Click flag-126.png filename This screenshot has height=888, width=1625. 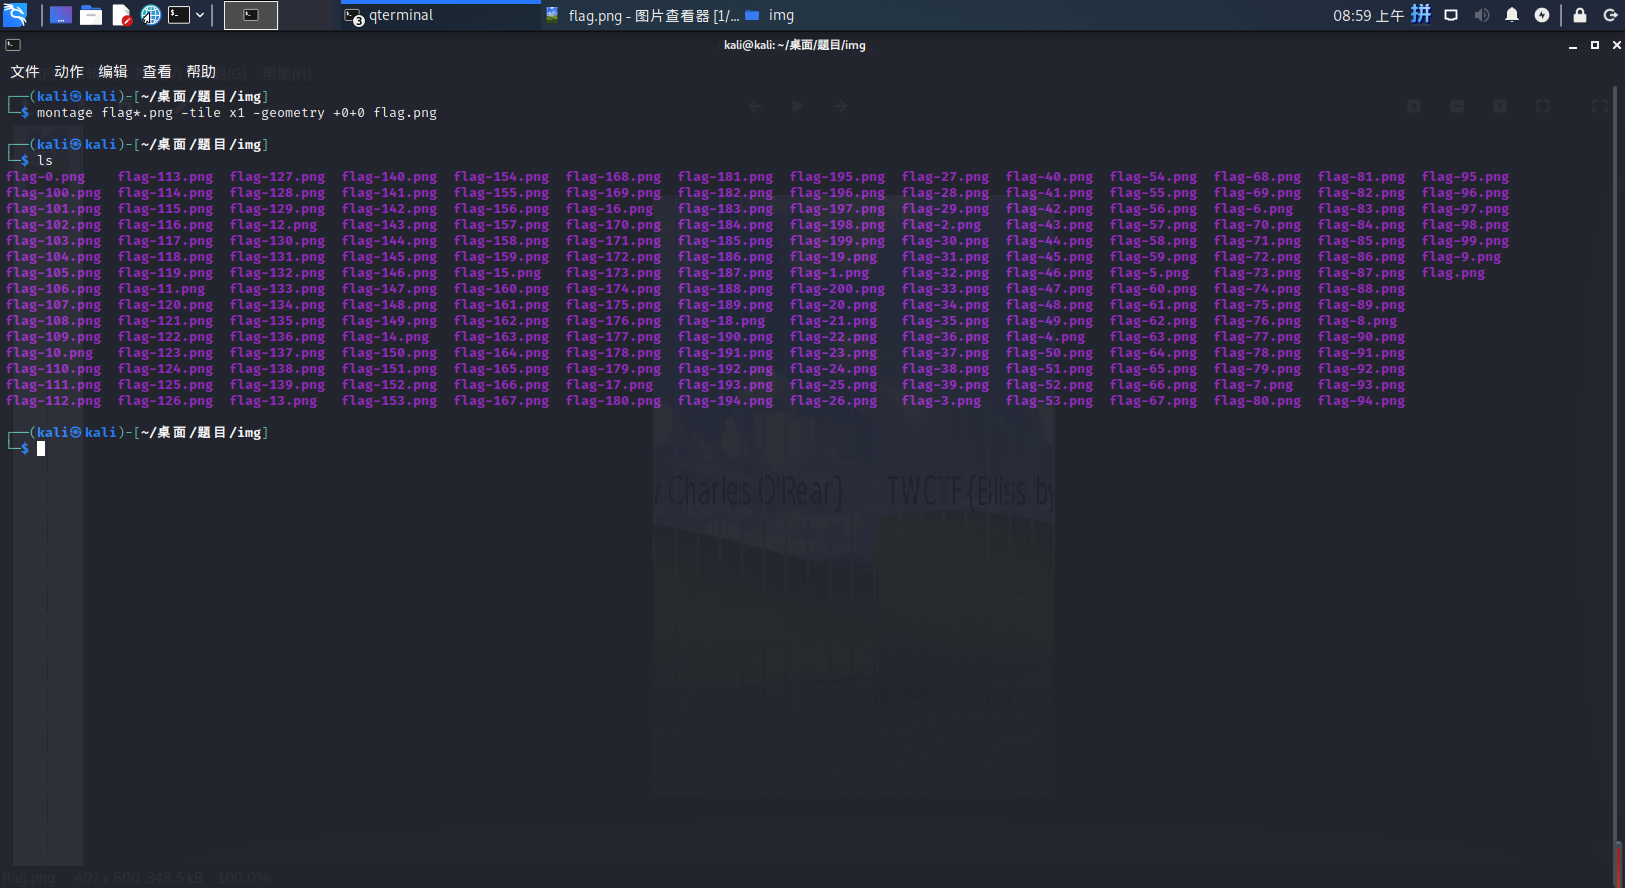click(166, 401)
